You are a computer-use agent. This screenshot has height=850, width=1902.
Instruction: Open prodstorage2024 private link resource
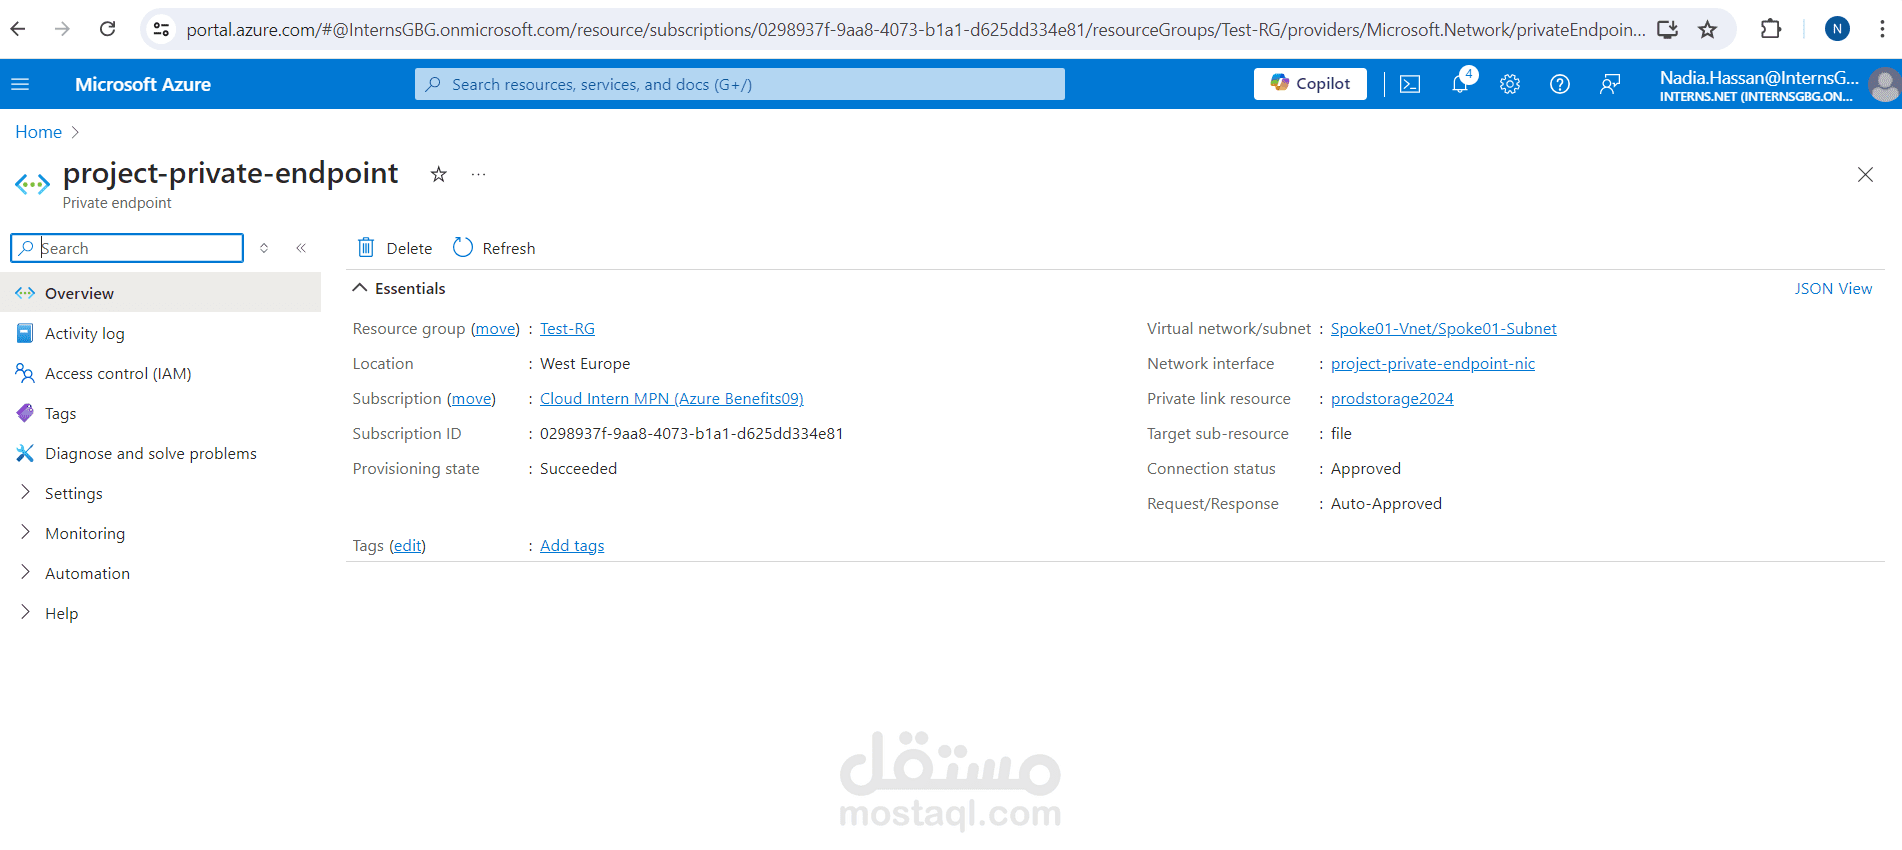point(1392,398)
